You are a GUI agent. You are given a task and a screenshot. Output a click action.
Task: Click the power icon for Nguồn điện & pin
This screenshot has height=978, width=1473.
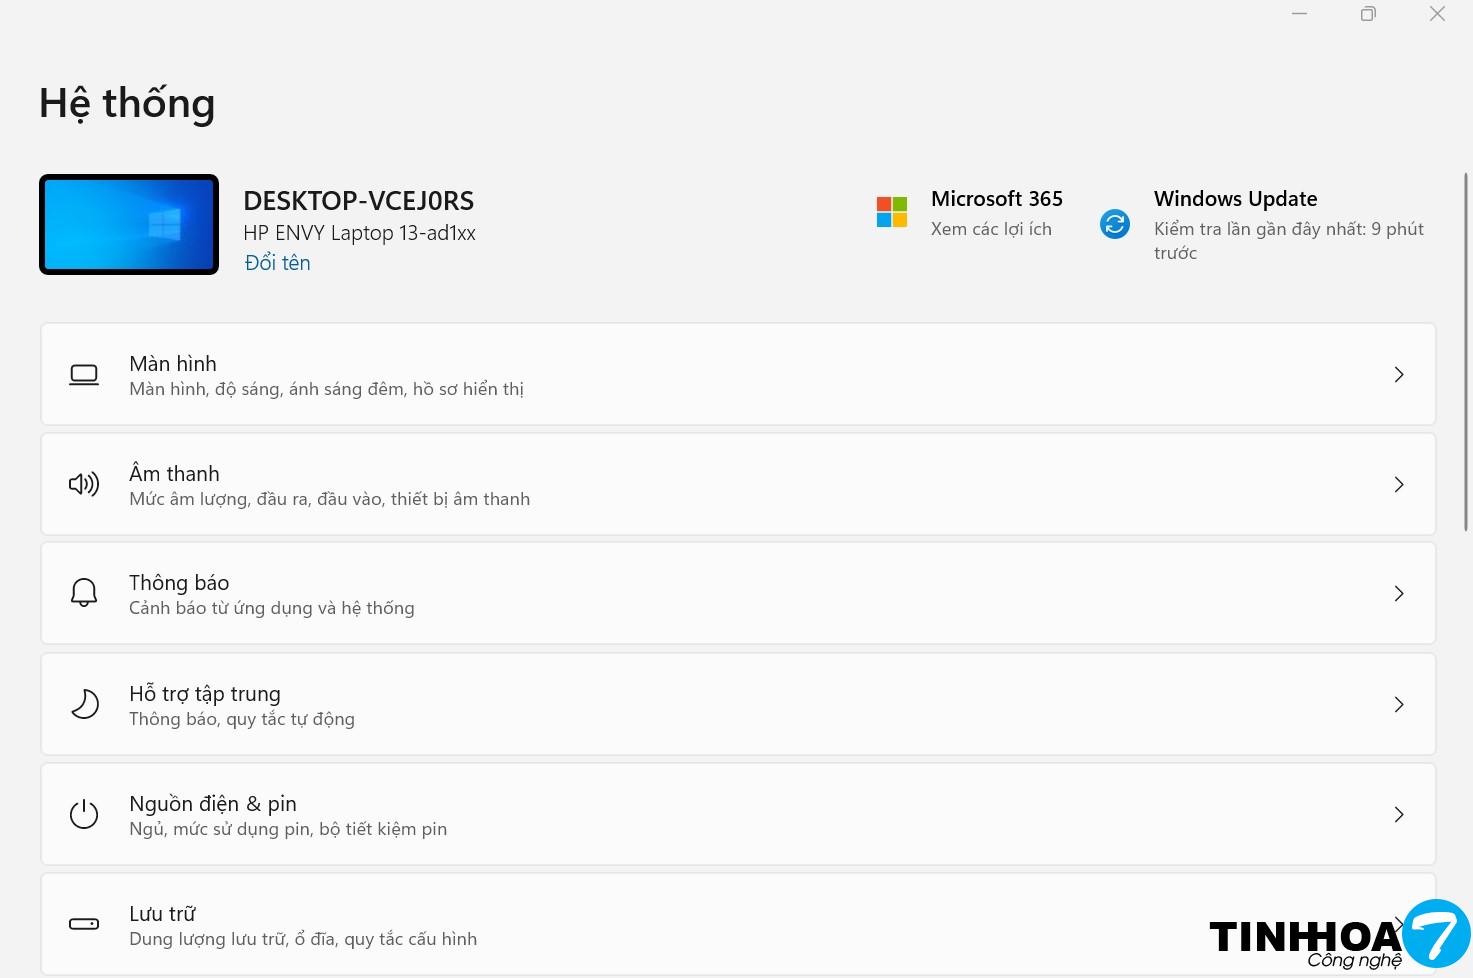click(84, 815)
